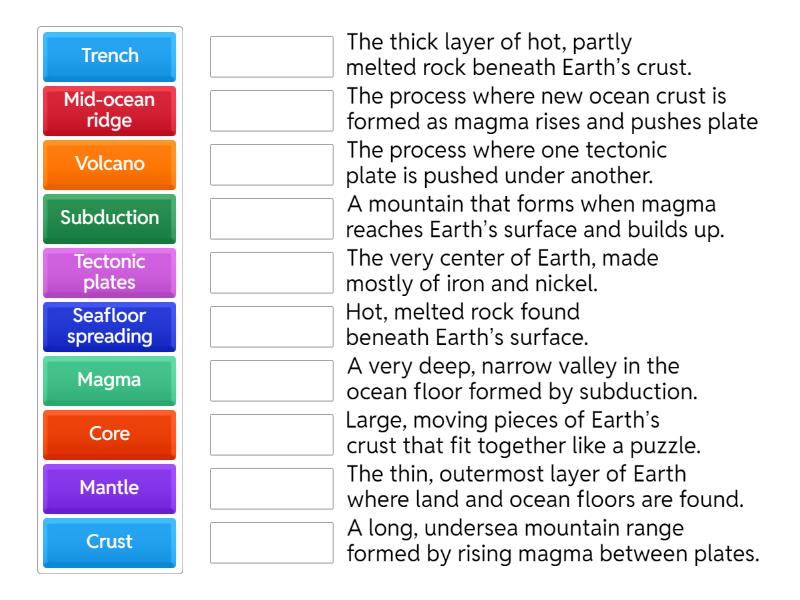This screenshot has height=600, width=800.
Task: Click empty slot for plate pushed under another
Action: click(271, 165)
